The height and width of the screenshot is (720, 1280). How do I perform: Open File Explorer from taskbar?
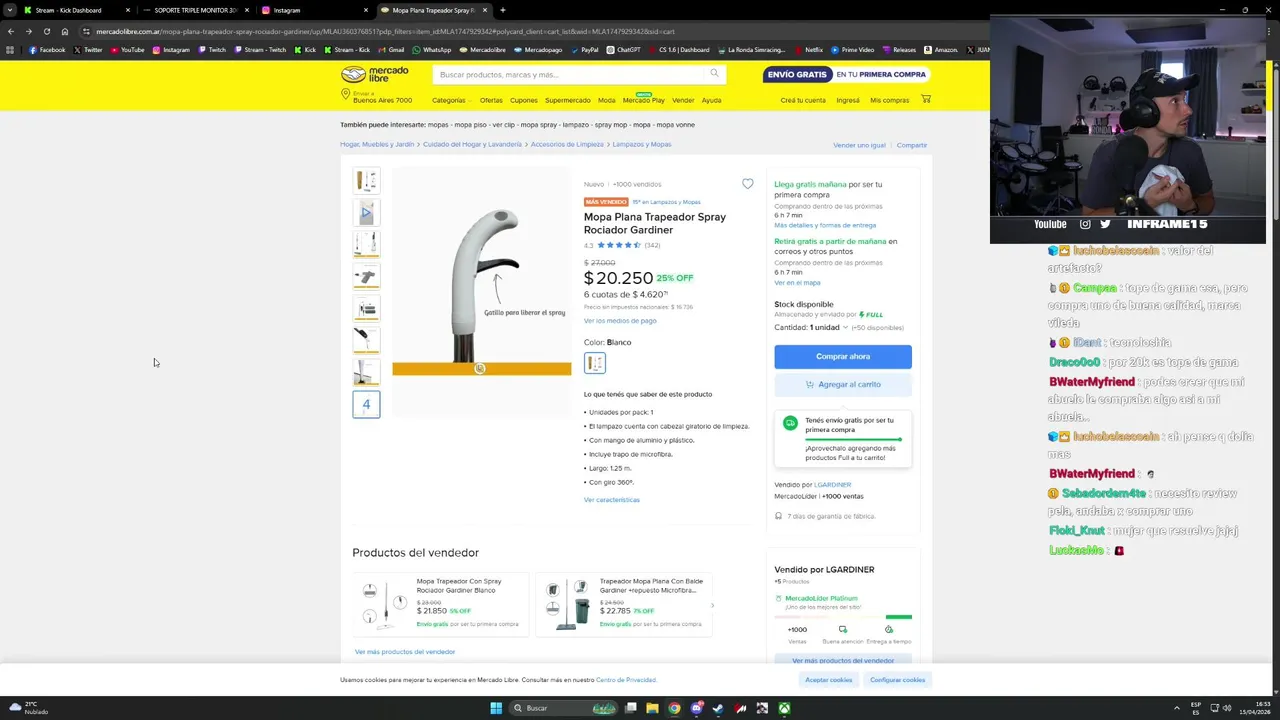pyautogui.click(x=652, y=708)
